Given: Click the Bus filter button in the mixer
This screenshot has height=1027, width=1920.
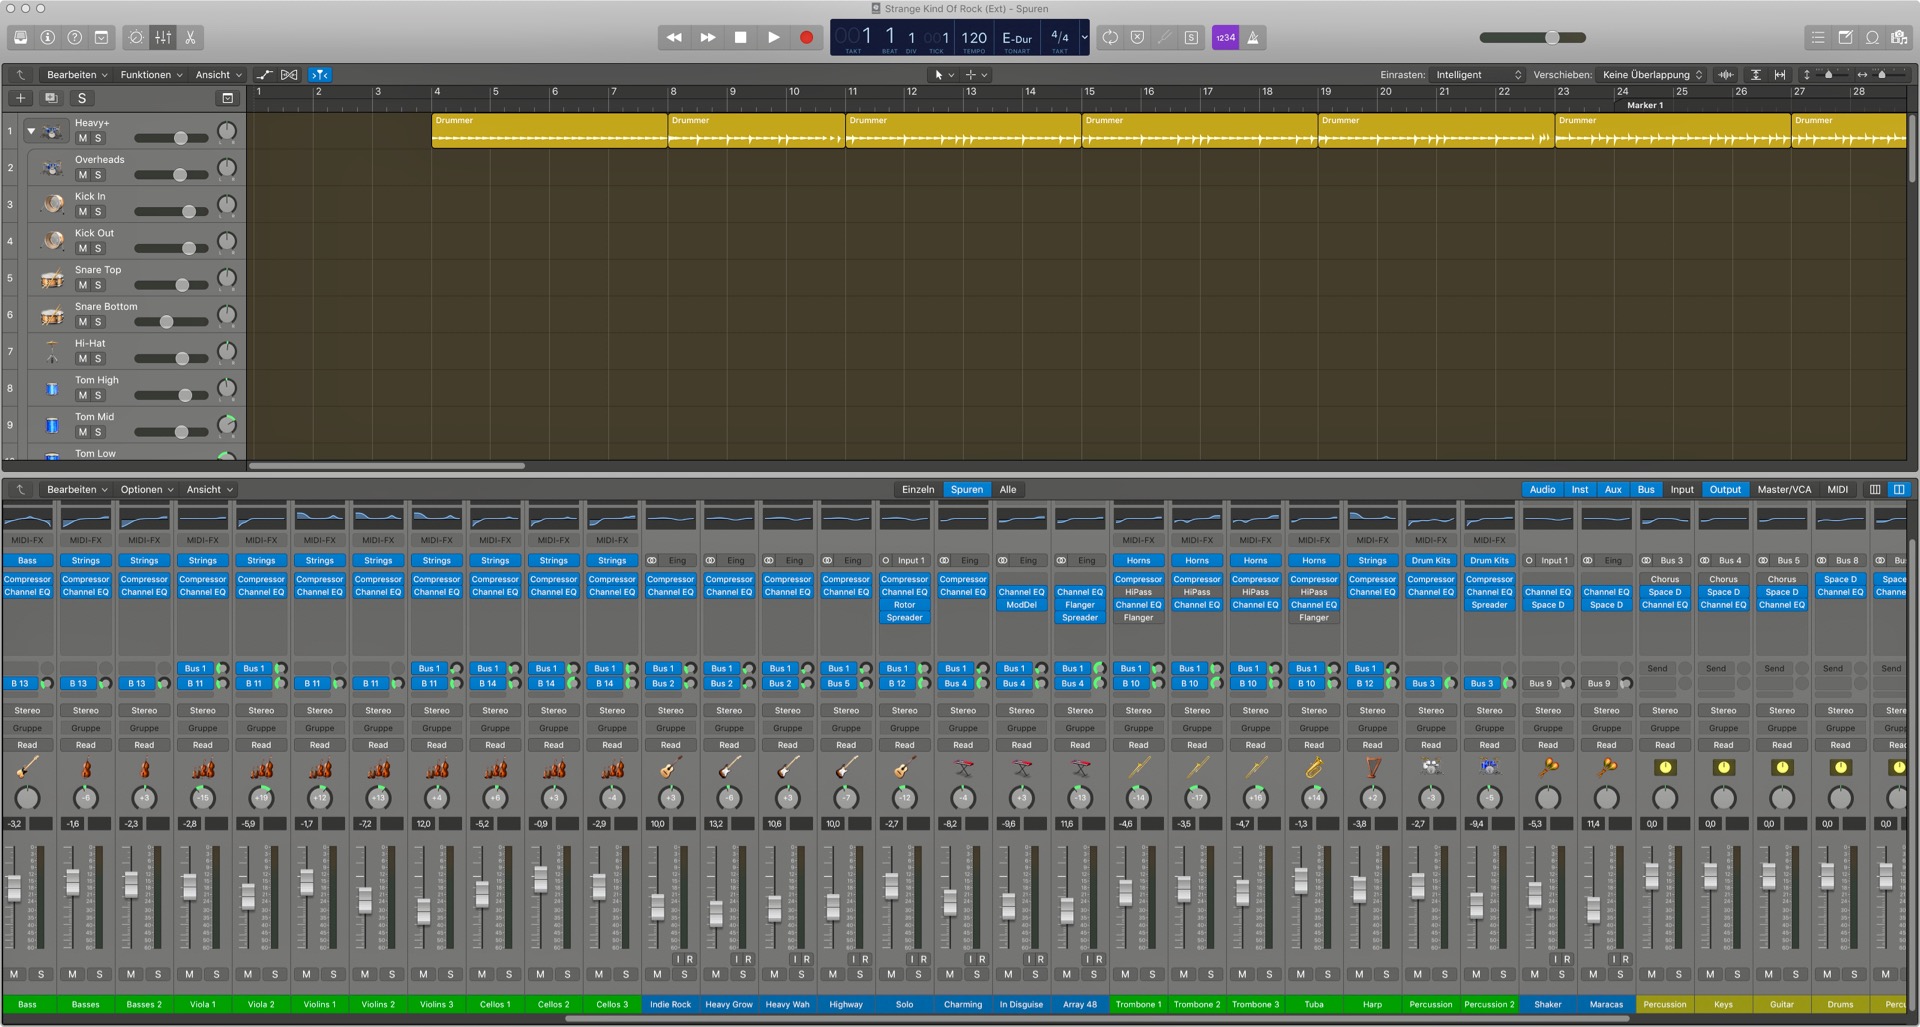Looking at the screenshot, I should 1645,489.
